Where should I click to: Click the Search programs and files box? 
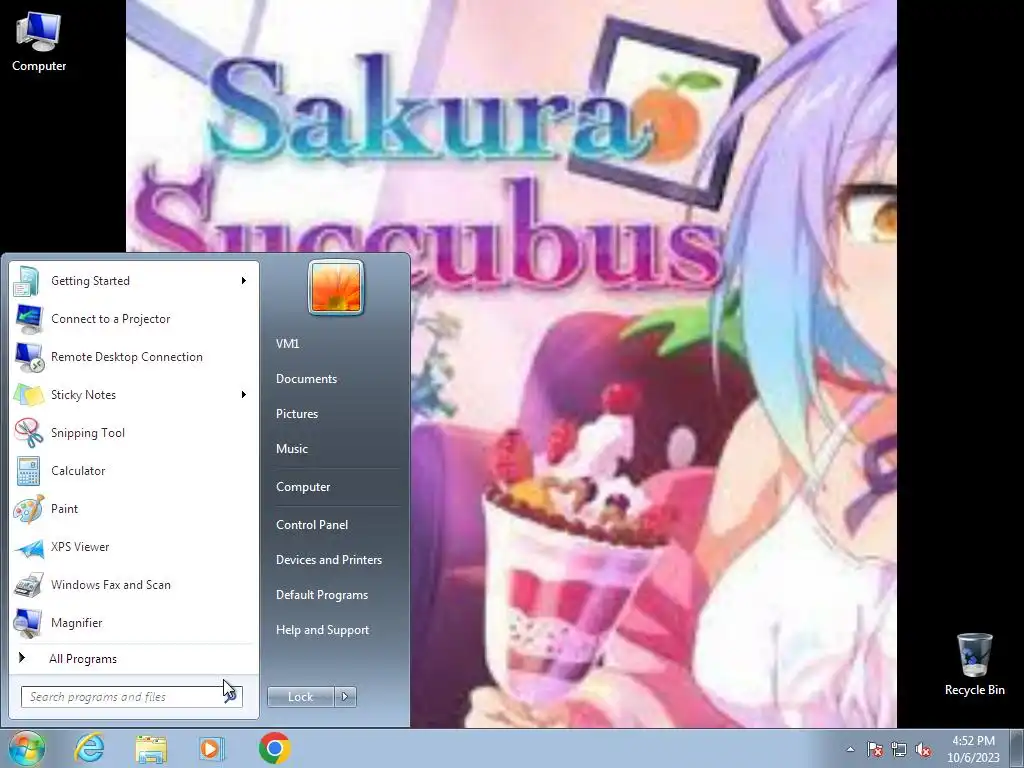pyautogui.click(x=131, y=697)
